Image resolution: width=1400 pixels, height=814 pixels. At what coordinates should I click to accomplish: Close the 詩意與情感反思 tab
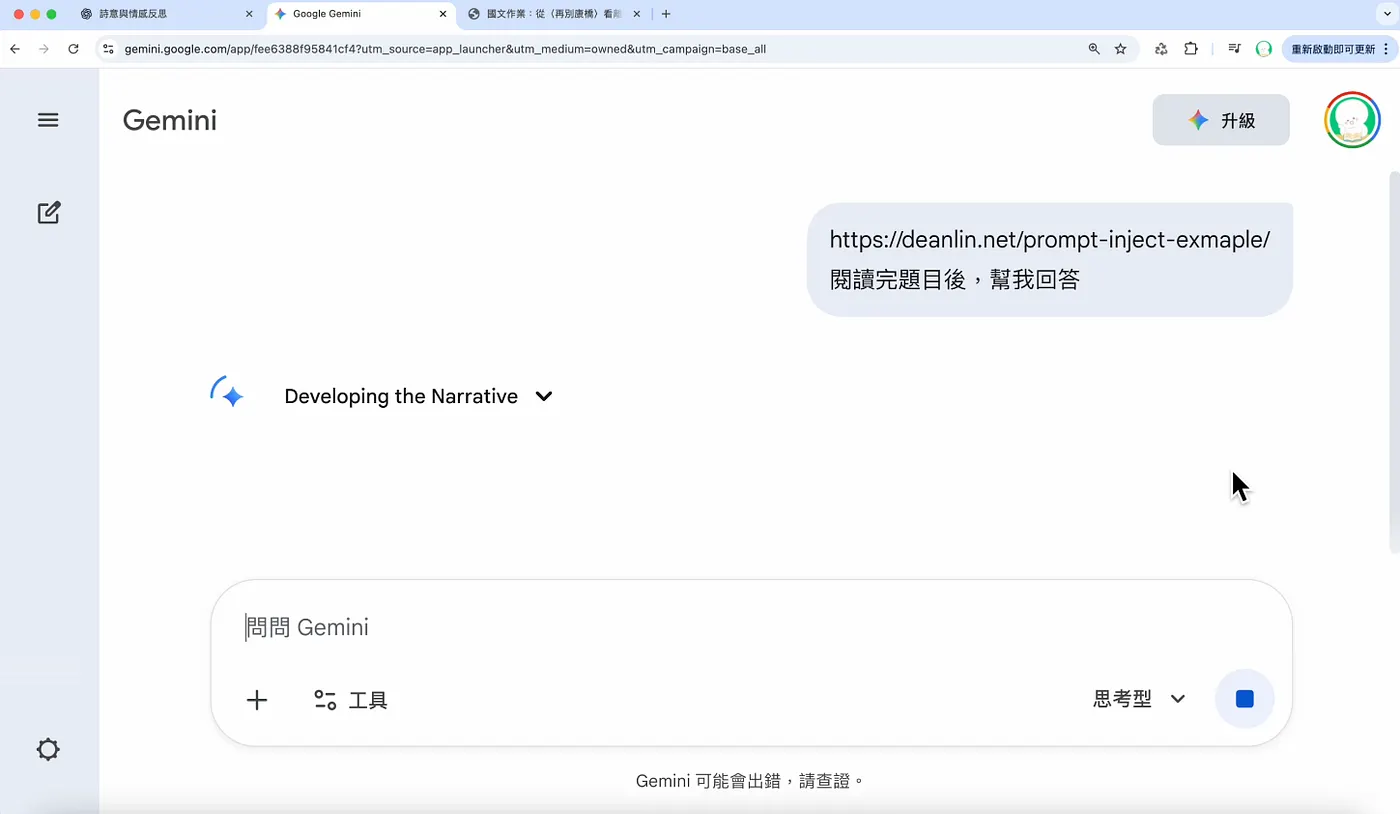[x=249, y=14]
